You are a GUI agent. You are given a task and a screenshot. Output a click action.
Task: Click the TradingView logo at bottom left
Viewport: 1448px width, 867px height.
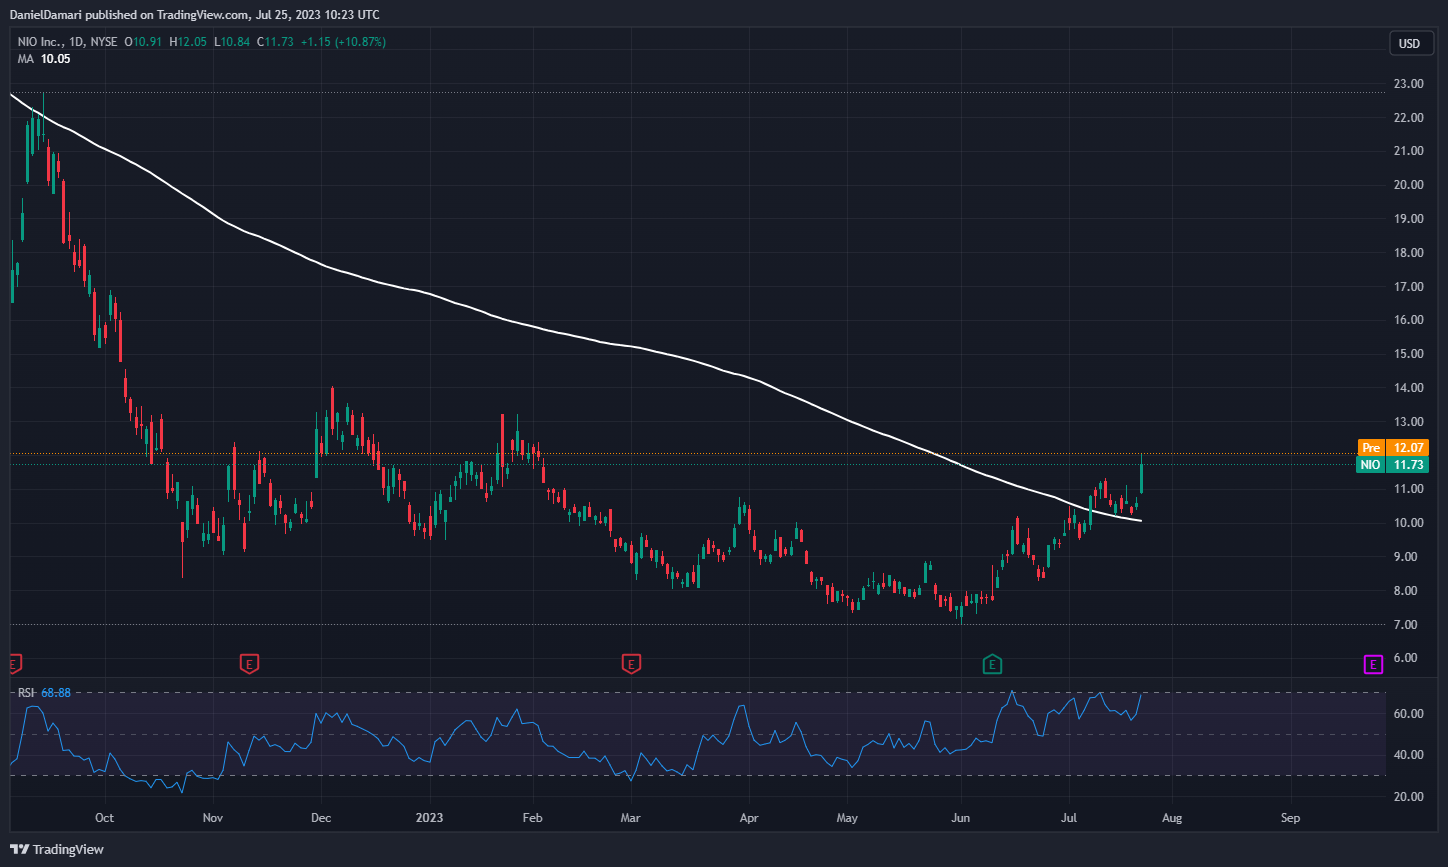[59, 849]
